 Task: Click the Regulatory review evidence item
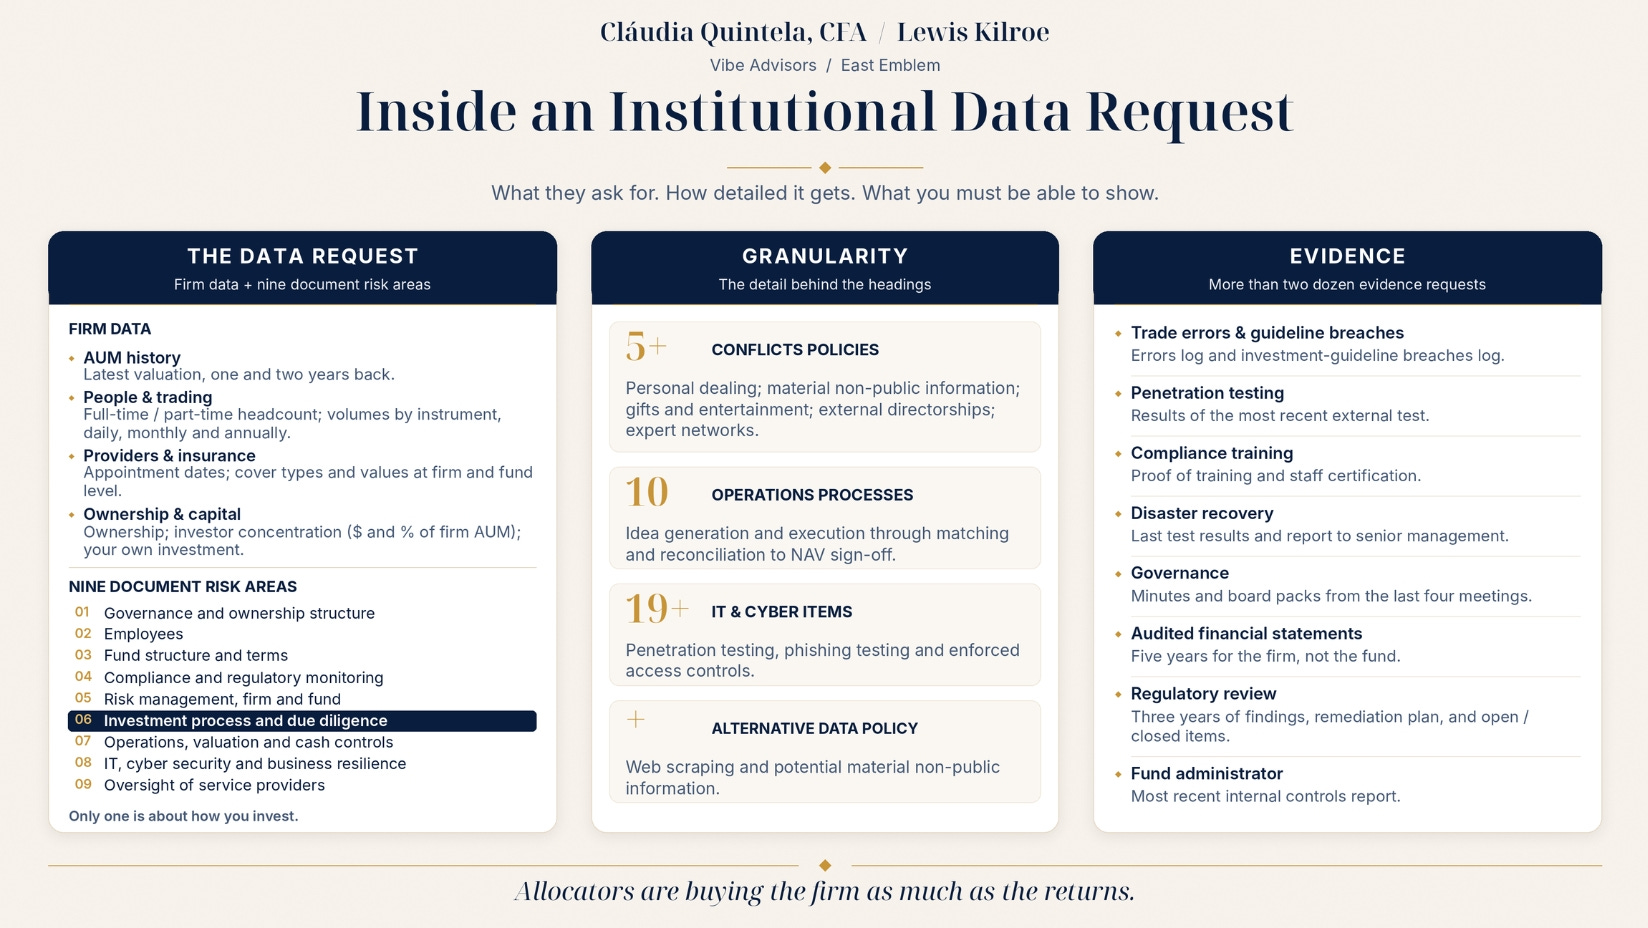(x=1347, y=715)
